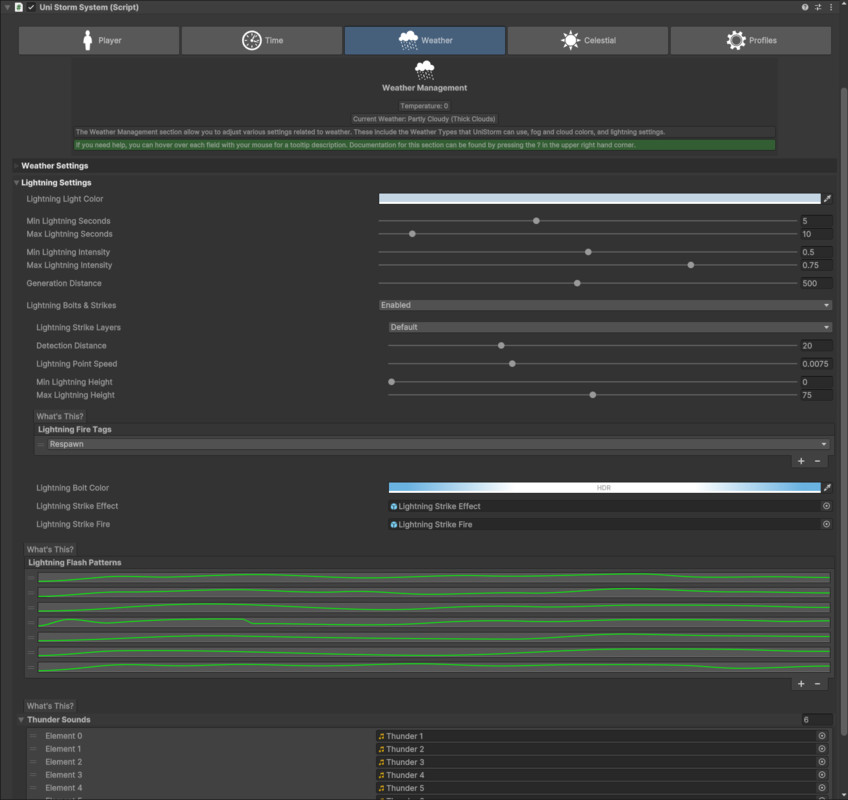Click the Min Lightning Intensity slider handle
Viewport: 848px width, 800px height.
(588, 252)
